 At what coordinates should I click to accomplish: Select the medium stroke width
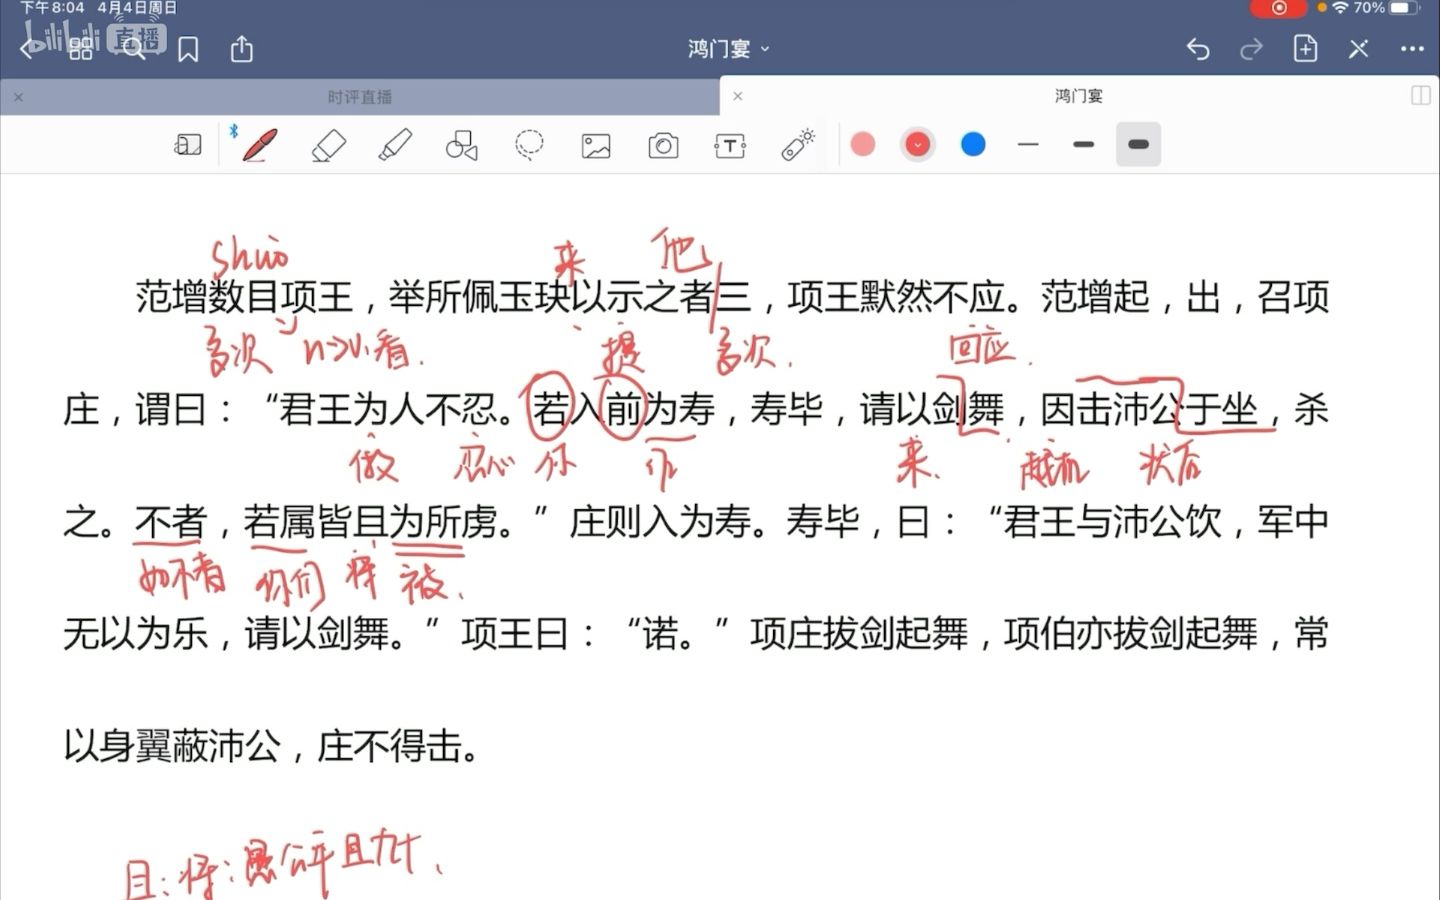[x=1083, y=145]
